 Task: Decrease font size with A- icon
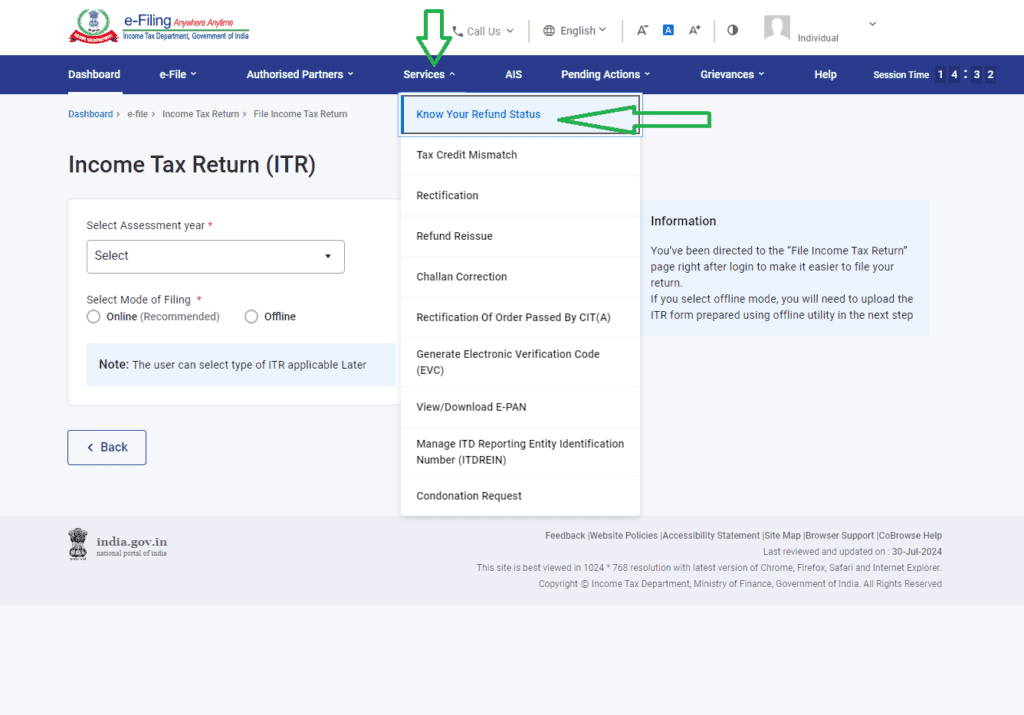pos(643,31)
